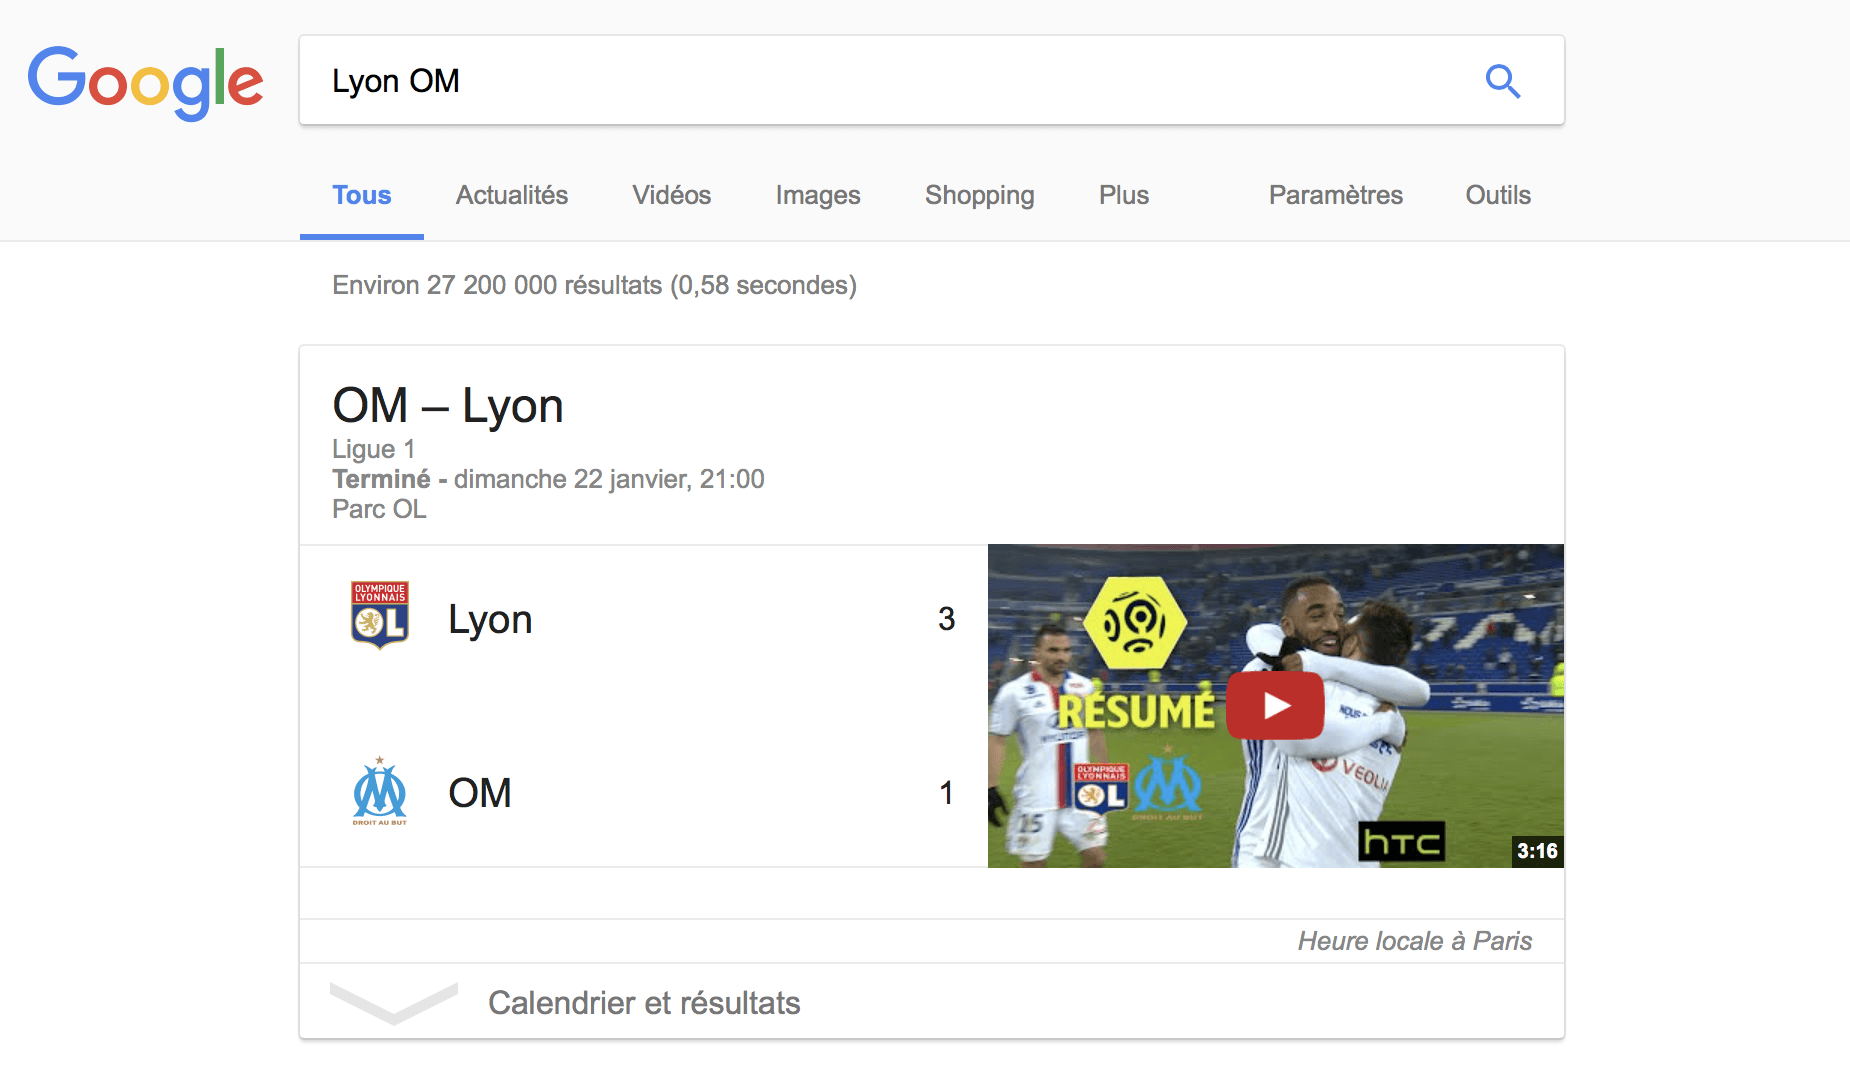Click the 3:16 duration badge on video

tap(1537, 851)
